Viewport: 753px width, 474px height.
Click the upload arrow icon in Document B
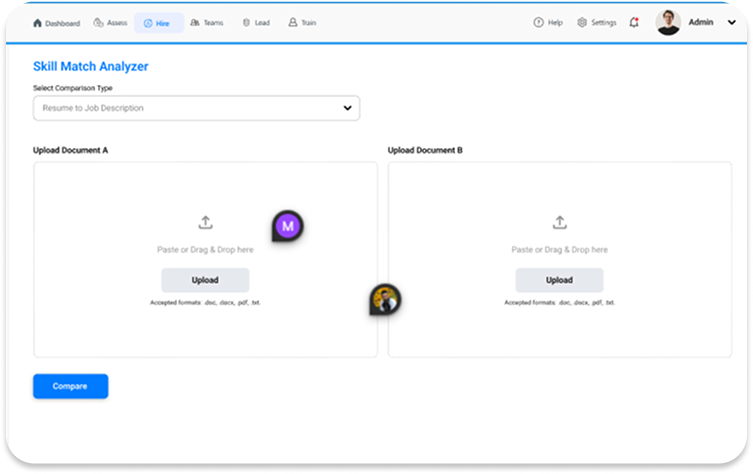click(559, 223)
